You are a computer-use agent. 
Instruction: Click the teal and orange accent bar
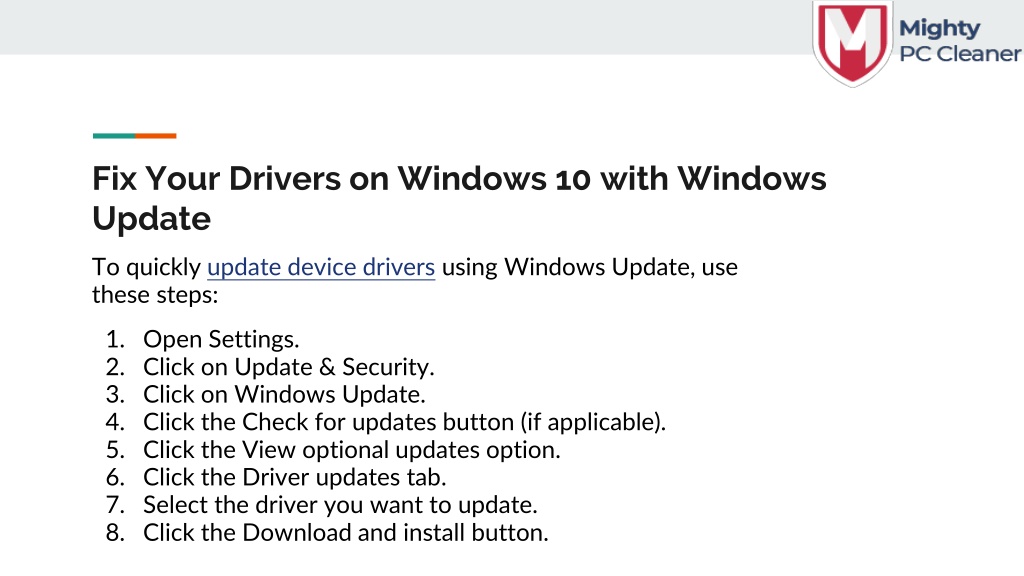tap(135, 136)
